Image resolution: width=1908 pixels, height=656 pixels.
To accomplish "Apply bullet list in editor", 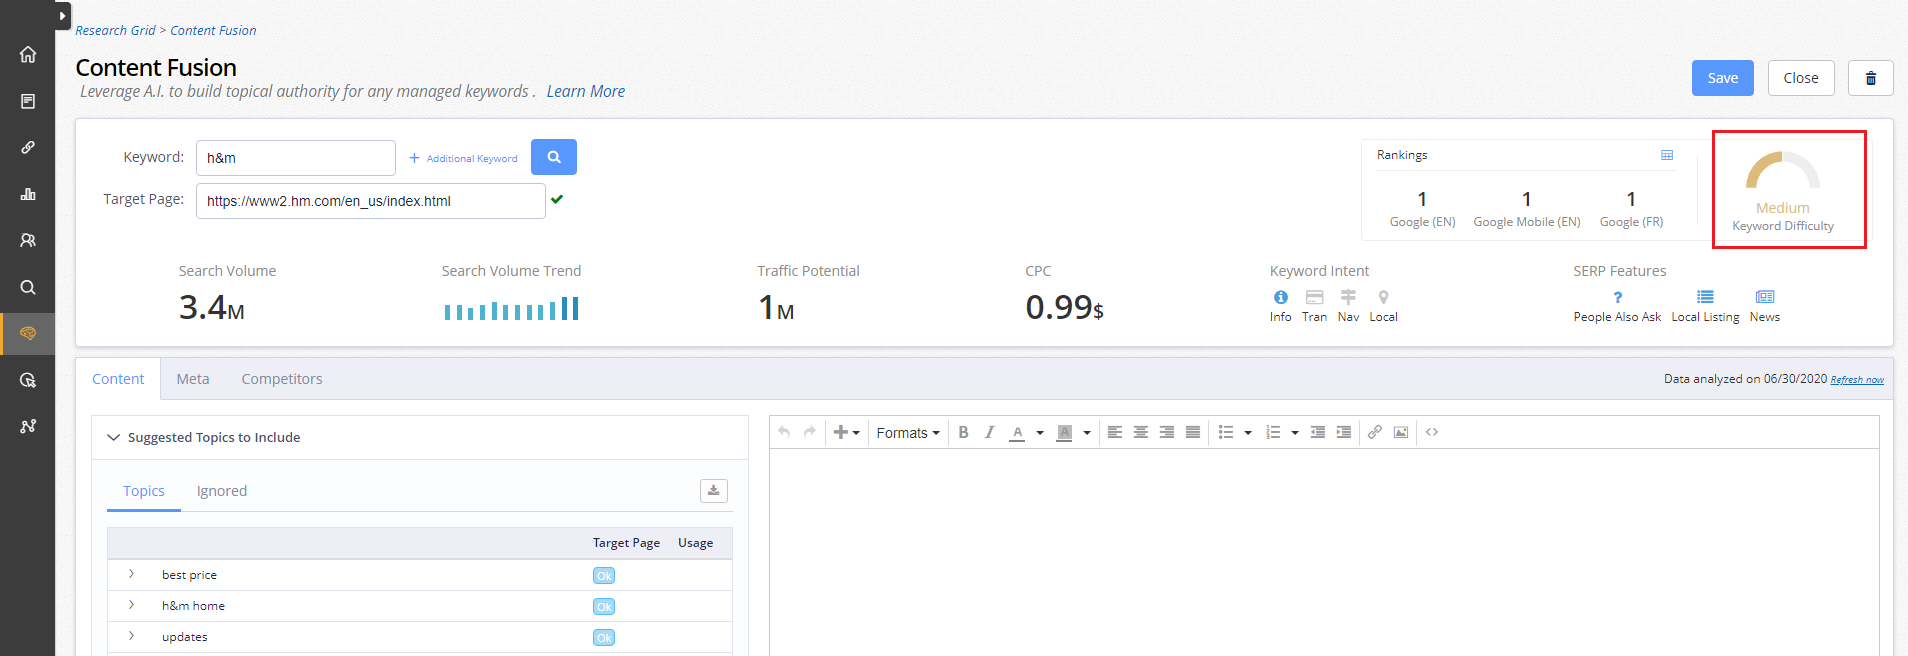I will (1226, 432).
